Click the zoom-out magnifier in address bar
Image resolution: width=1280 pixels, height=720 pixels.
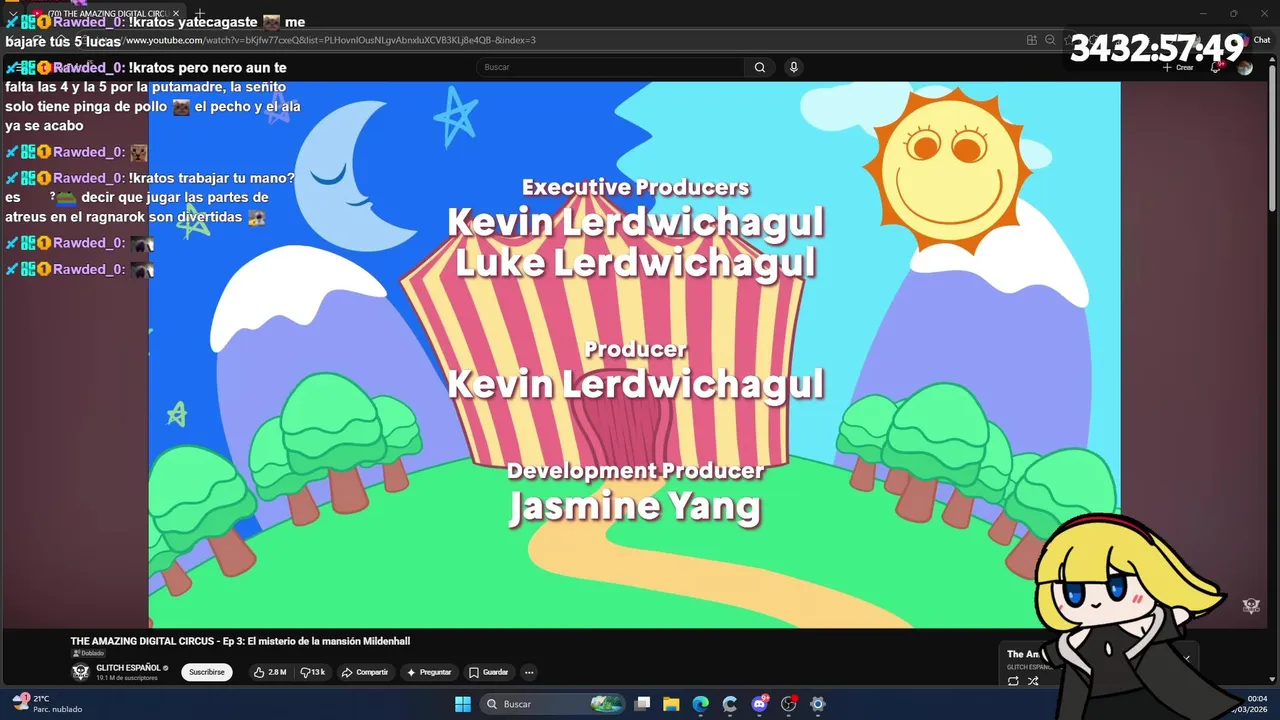coord(1050,40)
